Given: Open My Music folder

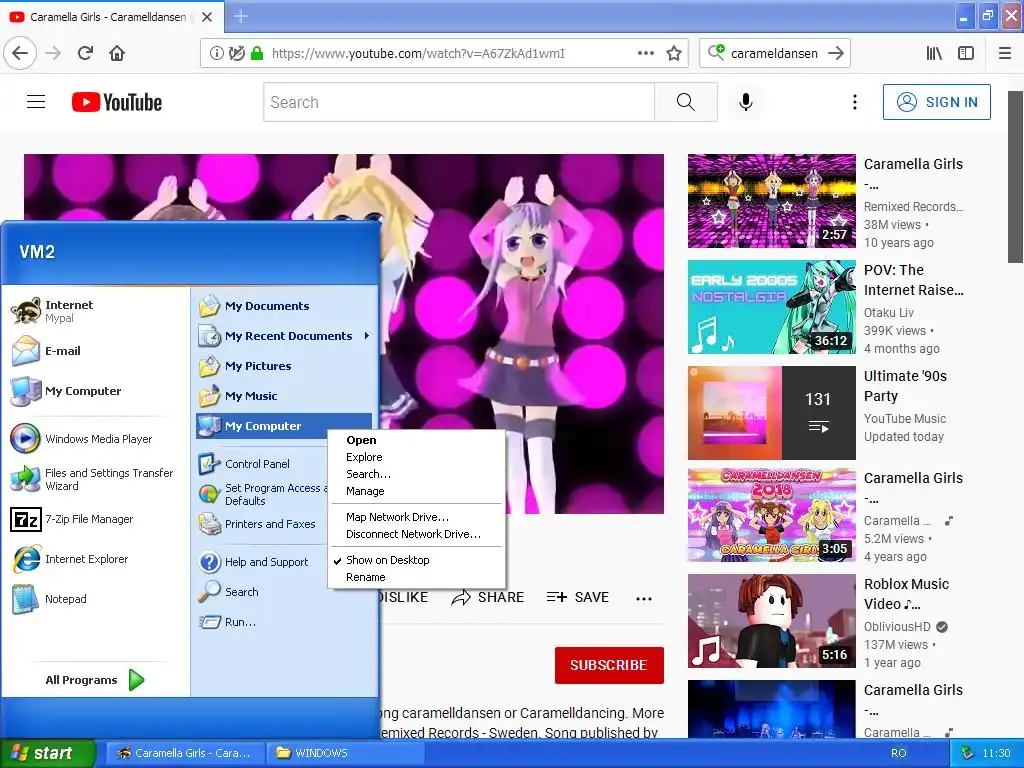Looking at the screenshot, I should [x=284, y=396].
